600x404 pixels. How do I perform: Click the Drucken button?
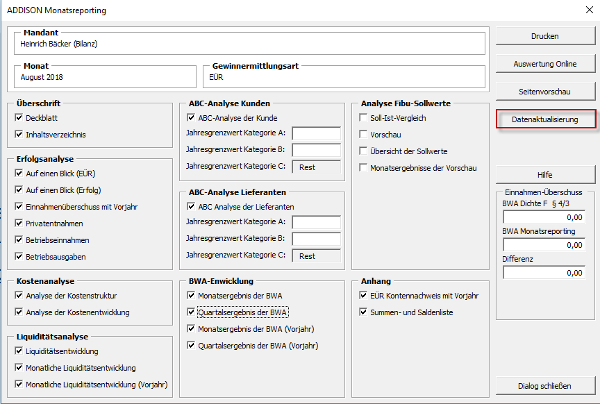545,36
